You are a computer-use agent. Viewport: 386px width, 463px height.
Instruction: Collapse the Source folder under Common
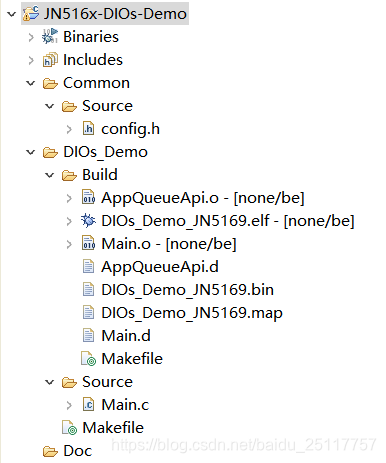click(x=50, y=106)
